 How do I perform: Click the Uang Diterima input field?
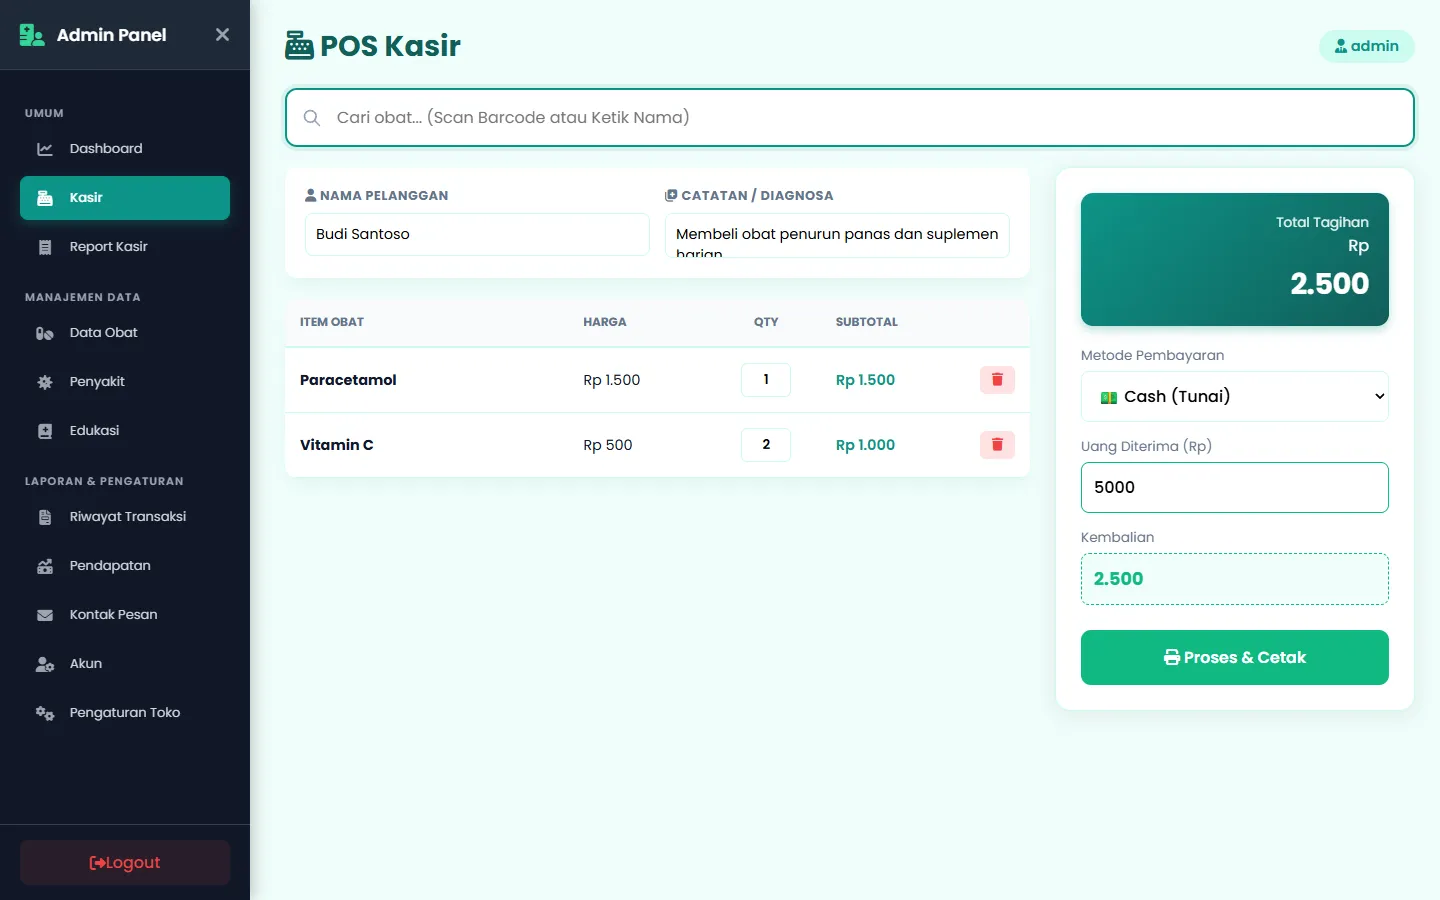tap(1235, 487)
